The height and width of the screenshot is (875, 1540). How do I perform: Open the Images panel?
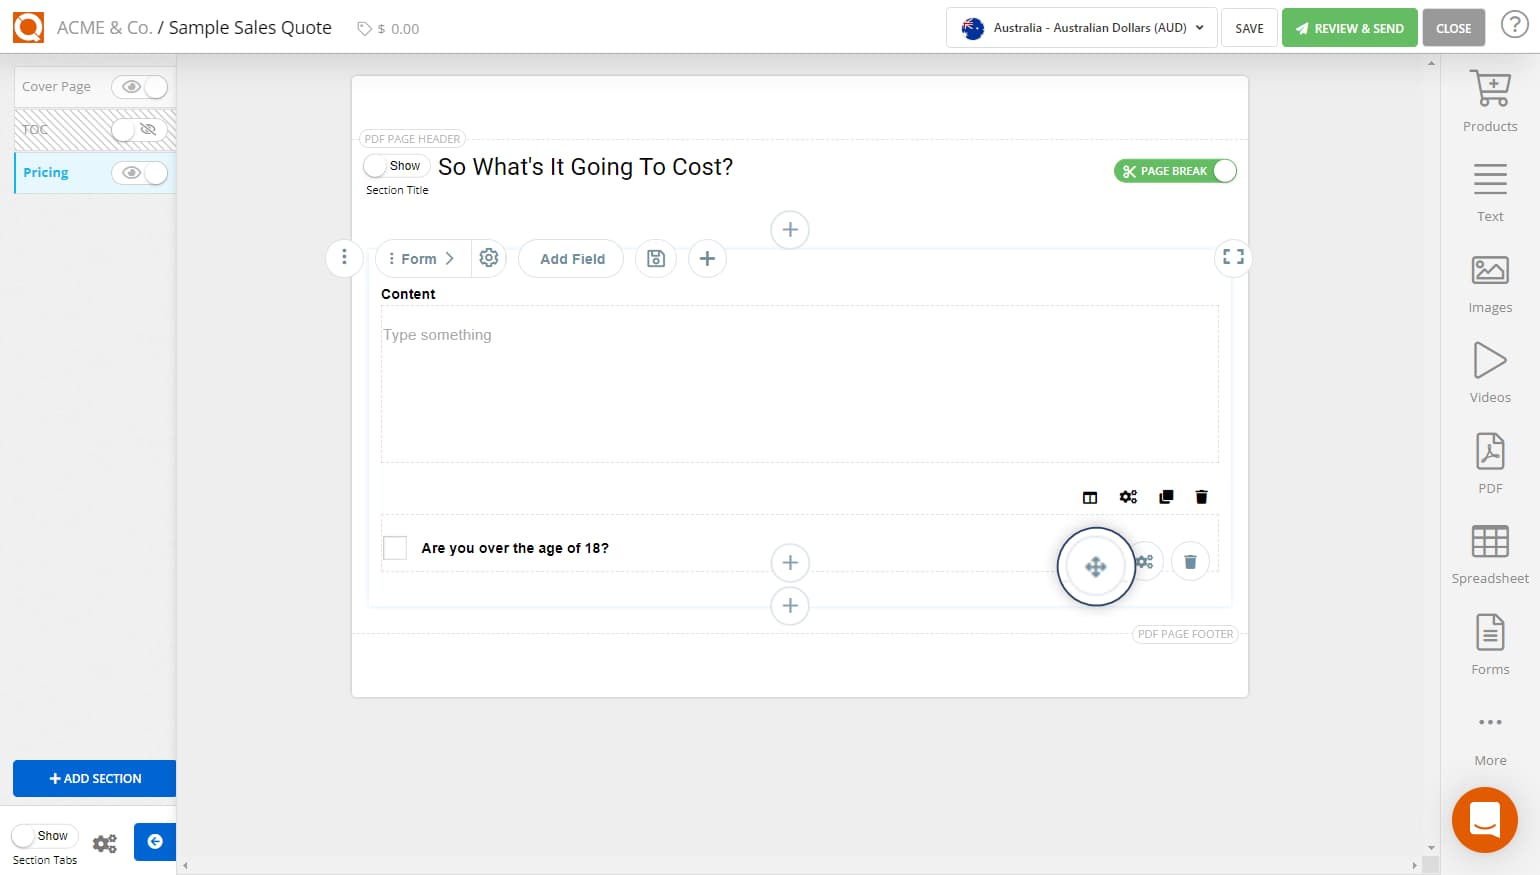click(1489, 280)
